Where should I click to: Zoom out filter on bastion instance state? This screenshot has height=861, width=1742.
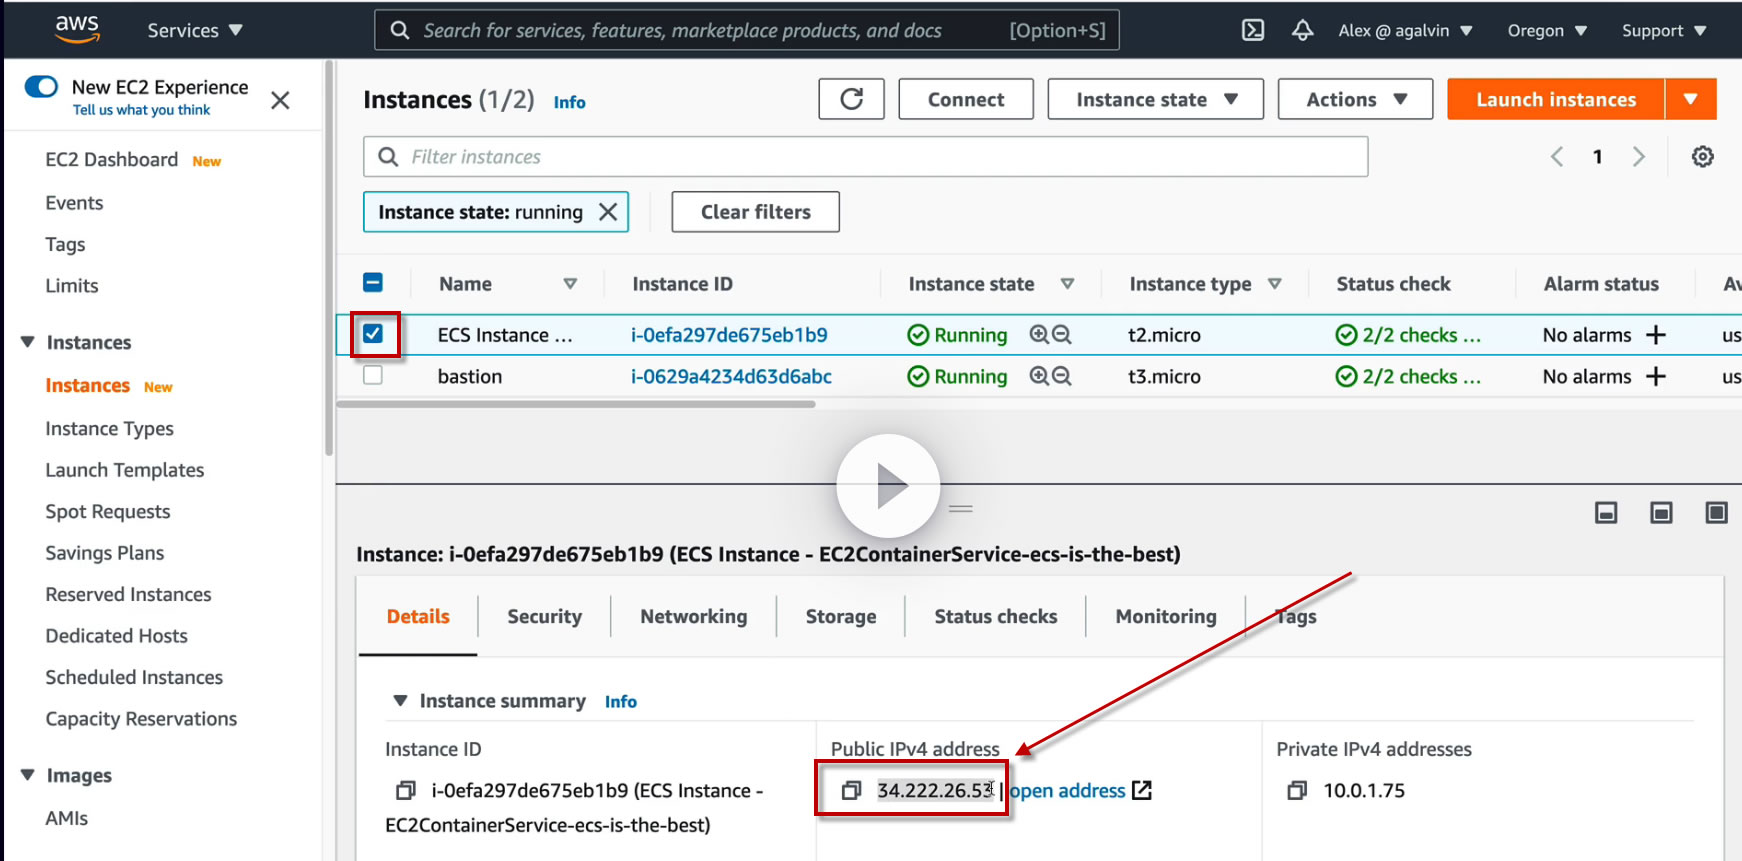[1062, 376]
